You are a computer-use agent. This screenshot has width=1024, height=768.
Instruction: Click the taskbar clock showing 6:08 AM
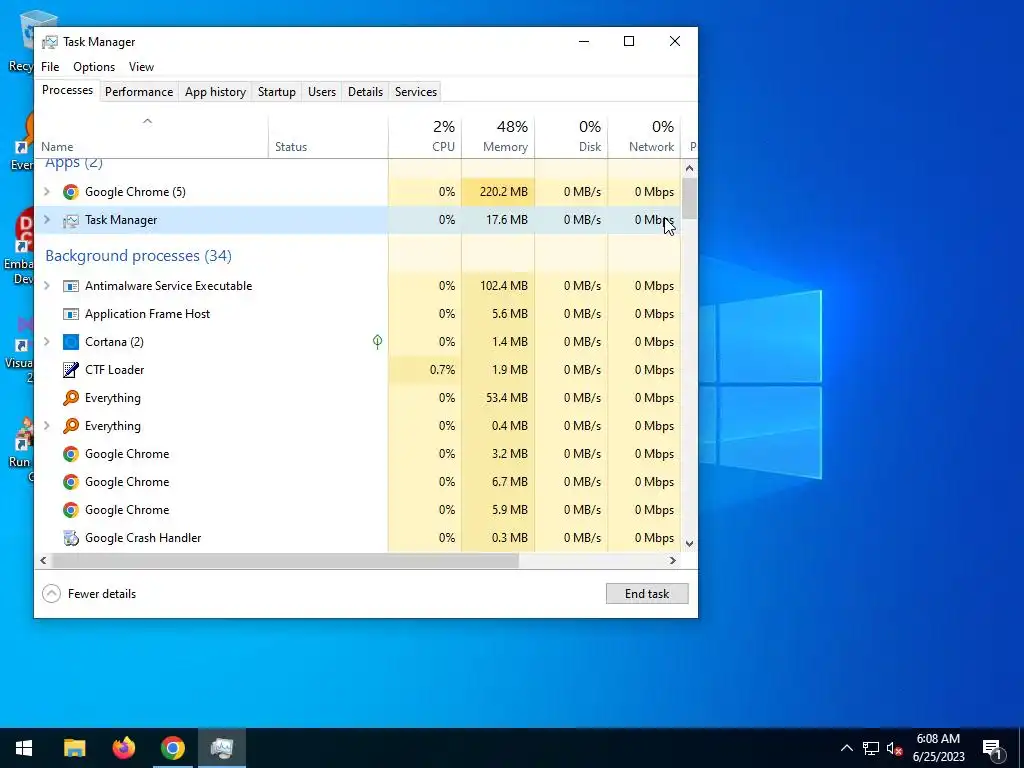[938, 748]
